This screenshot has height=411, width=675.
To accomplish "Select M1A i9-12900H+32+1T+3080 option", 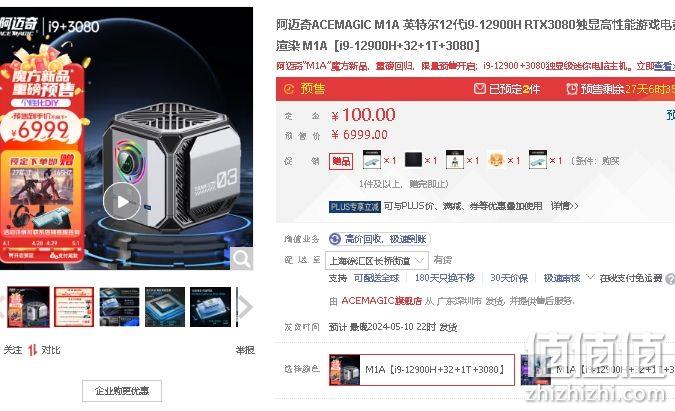I will [421, 369].
